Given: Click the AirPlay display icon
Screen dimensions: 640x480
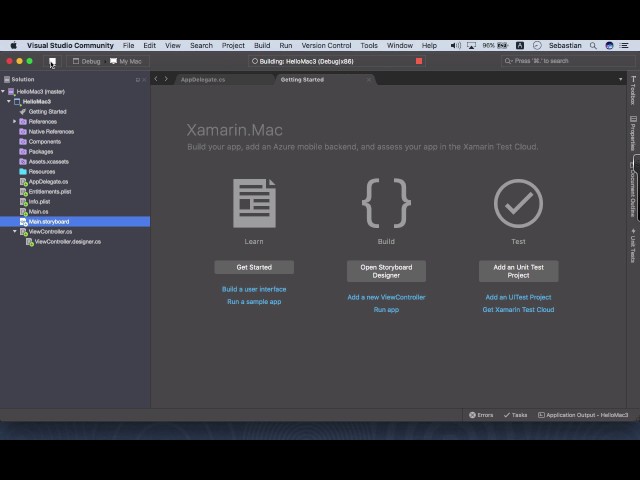Looking at the screenshot, I should coord(471,46).
